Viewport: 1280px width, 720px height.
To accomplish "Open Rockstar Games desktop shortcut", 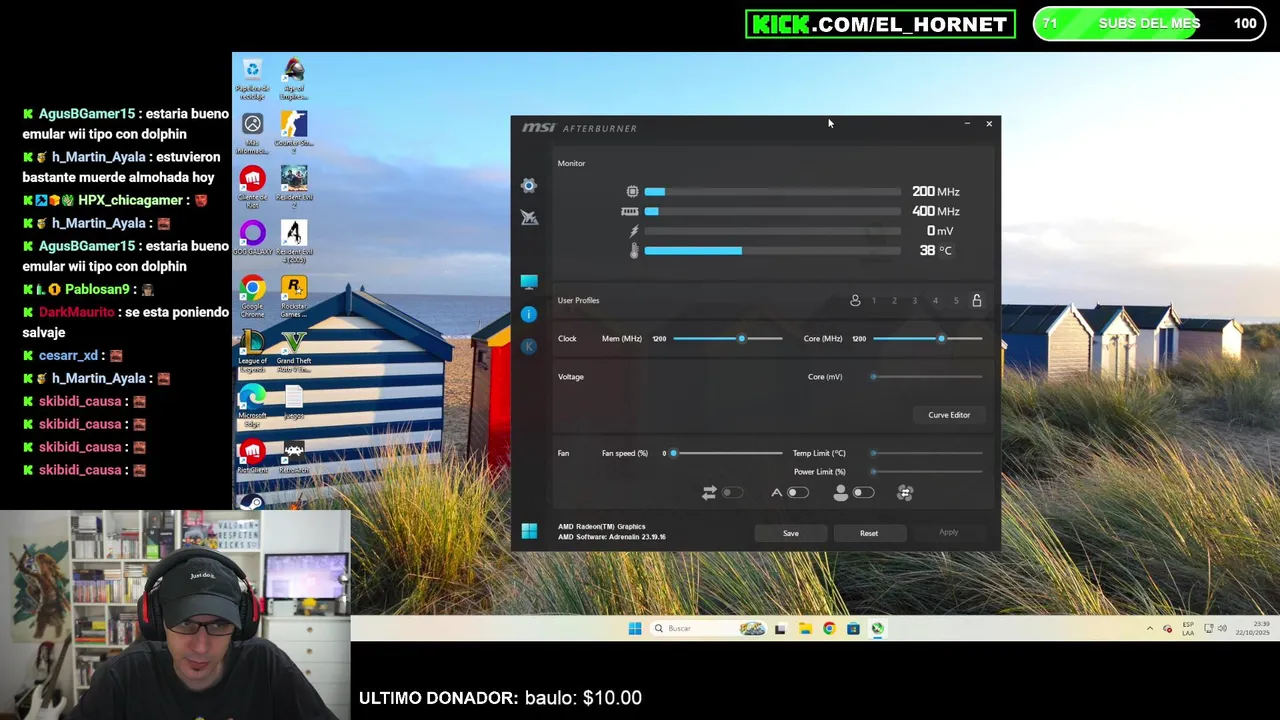I will (x=294, y=296).
